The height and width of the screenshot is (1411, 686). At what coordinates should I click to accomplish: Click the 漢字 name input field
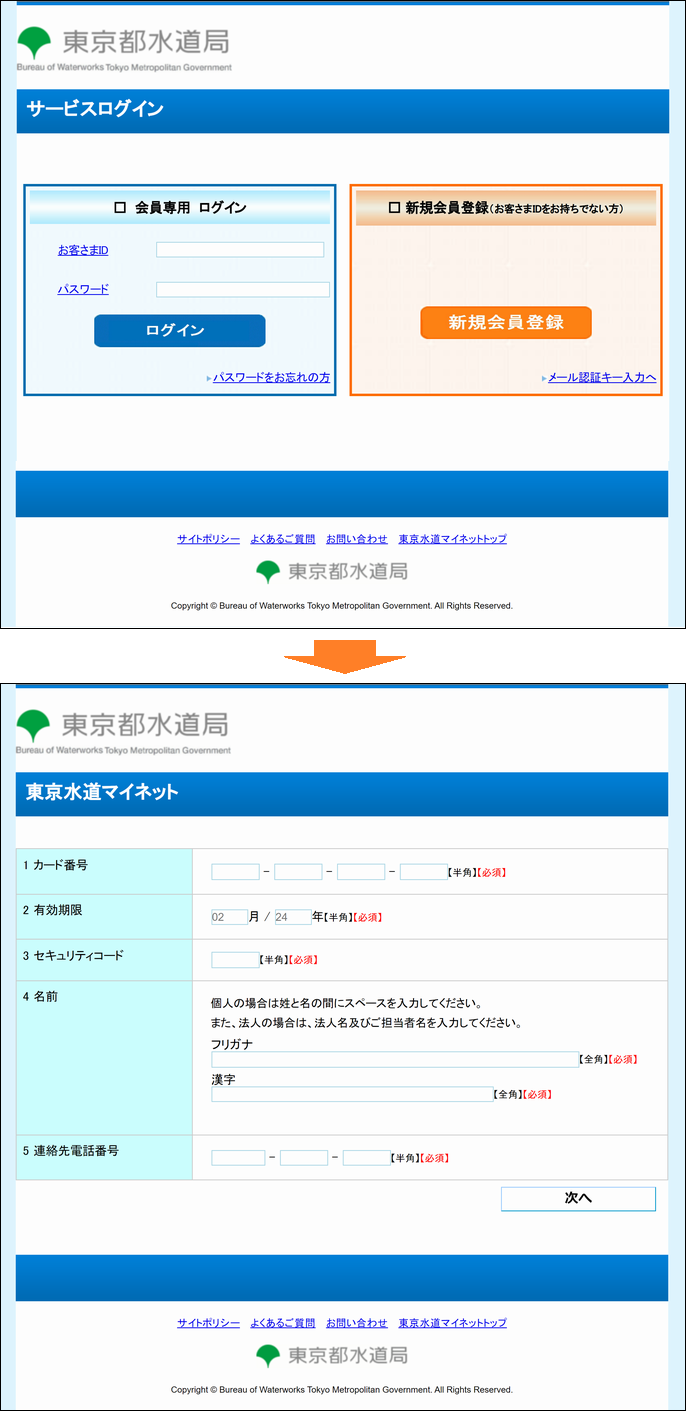point(352,1095)
